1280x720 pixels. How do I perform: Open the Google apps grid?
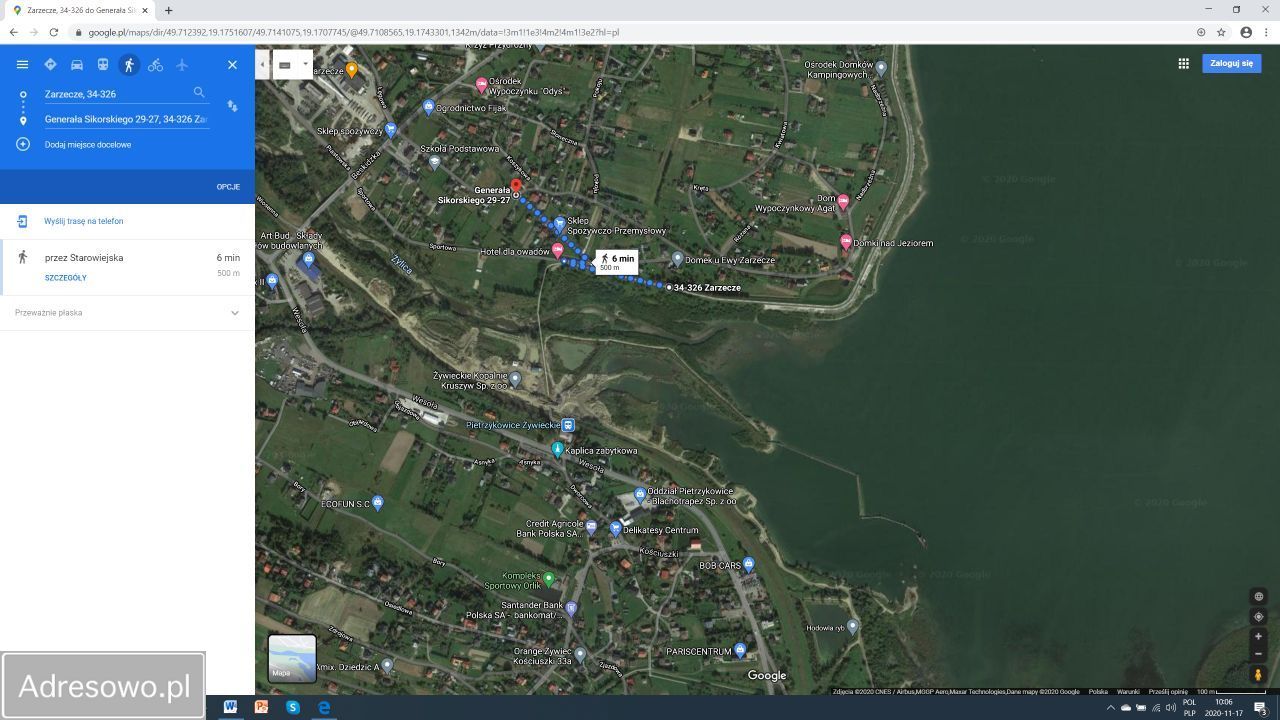click(1183, 63)
